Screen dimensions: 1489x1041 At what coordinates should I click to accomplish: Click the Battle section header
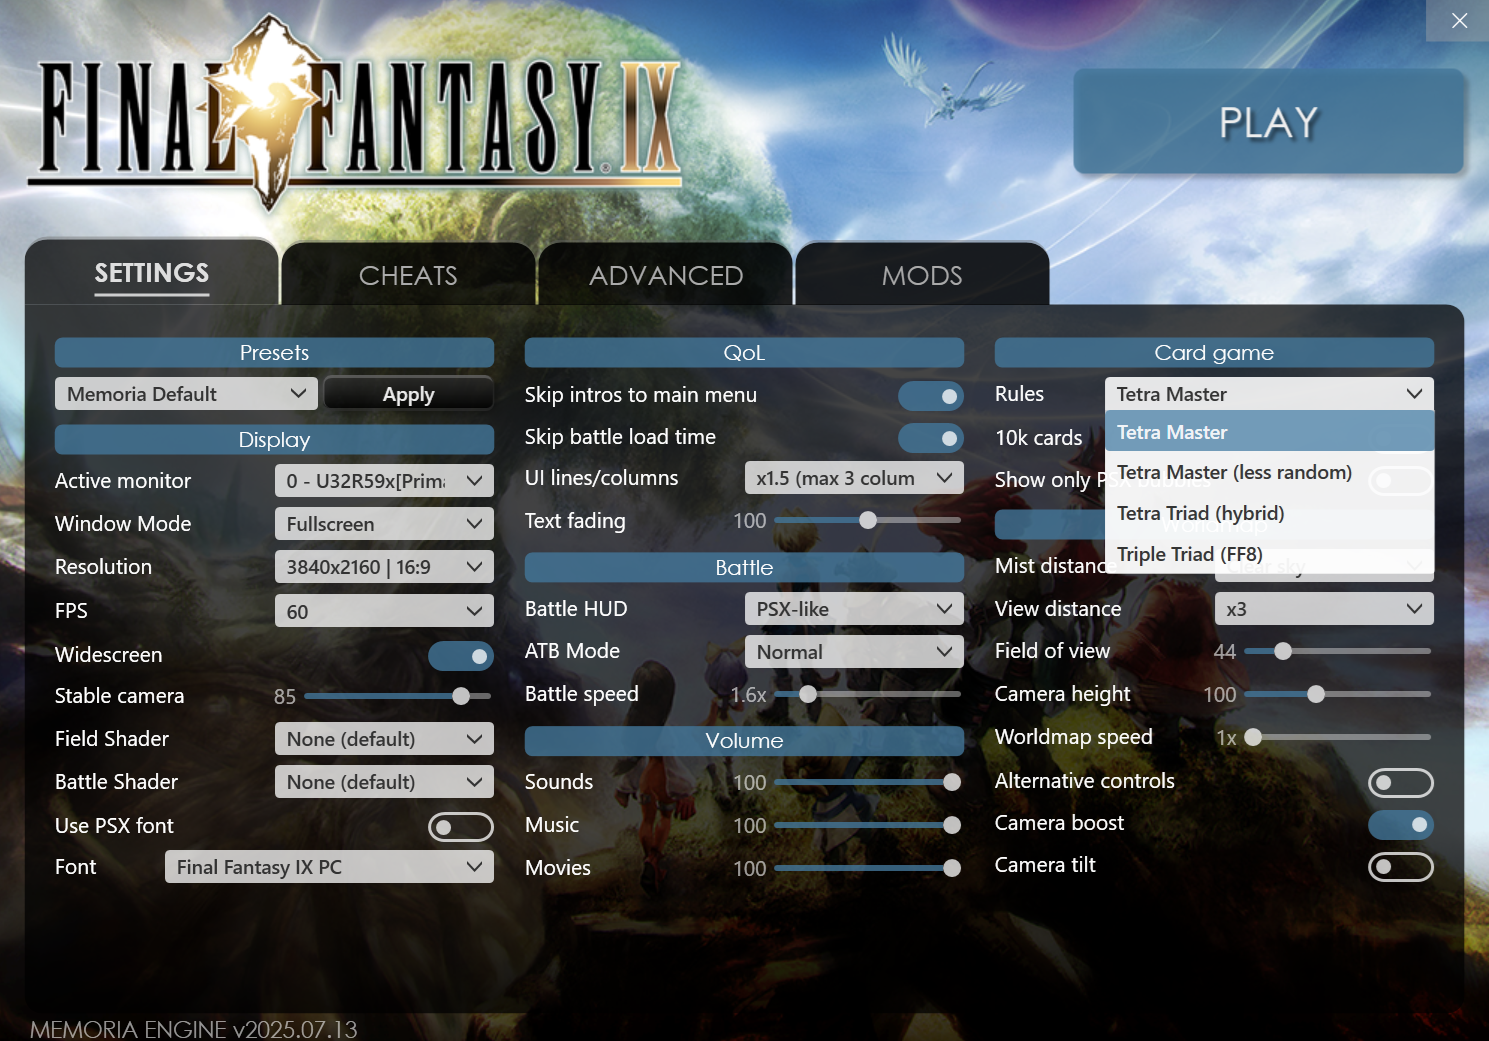coord(744,568)
